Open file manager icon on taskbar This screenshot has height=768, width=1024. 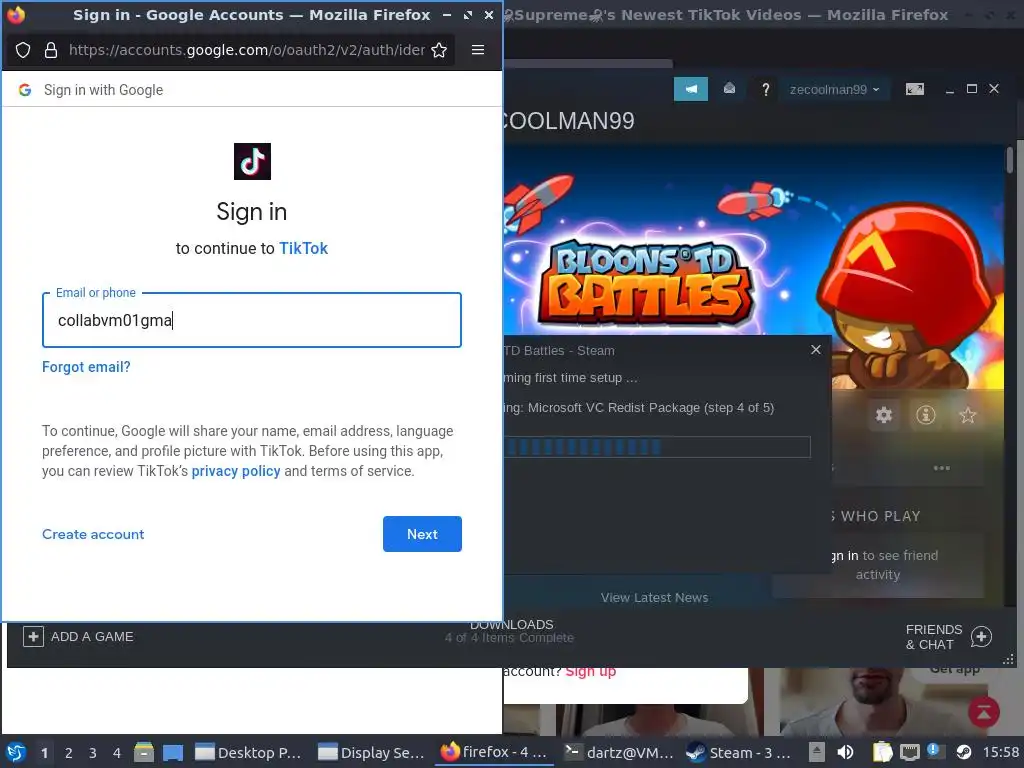click(x=144, y=752)
